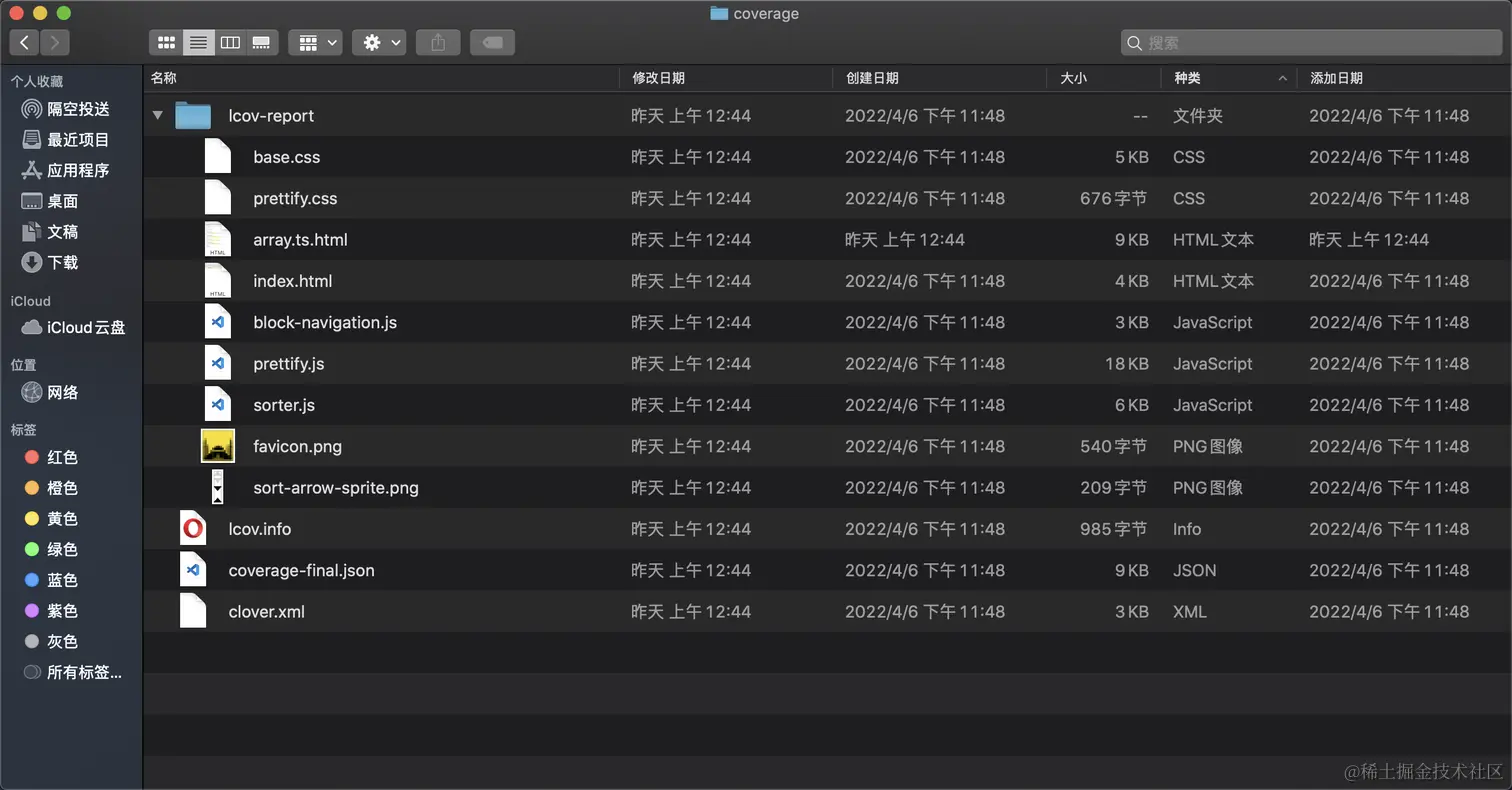Sort by 修改日期 column header

(658, 78)
